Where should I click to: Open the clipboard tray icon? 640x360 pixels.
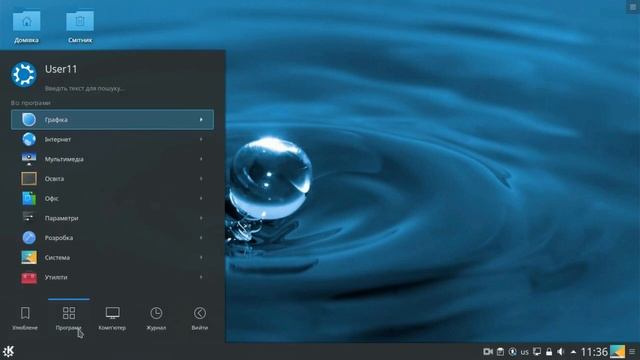tap(500, 351)
